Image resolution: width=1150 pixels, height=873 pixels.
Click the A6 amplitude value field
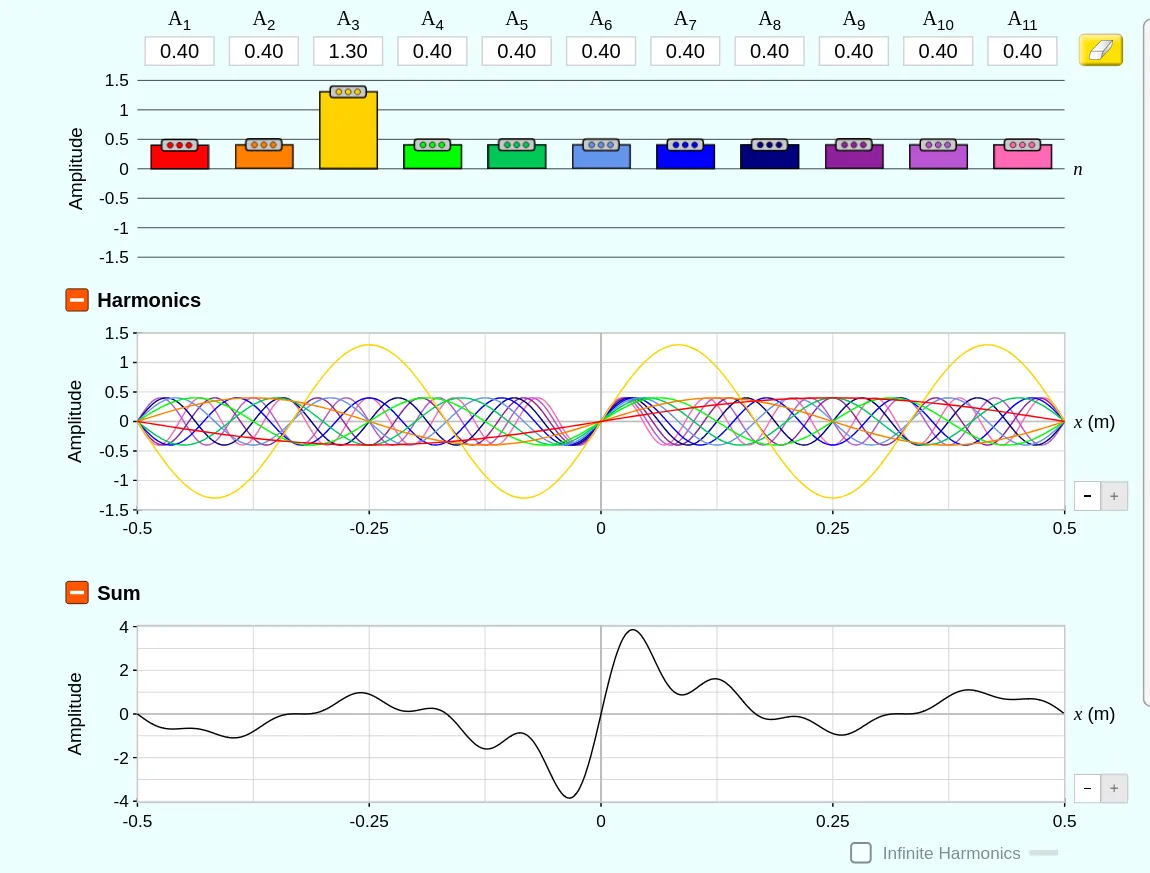pyautogui.click(x=601, y=51)
